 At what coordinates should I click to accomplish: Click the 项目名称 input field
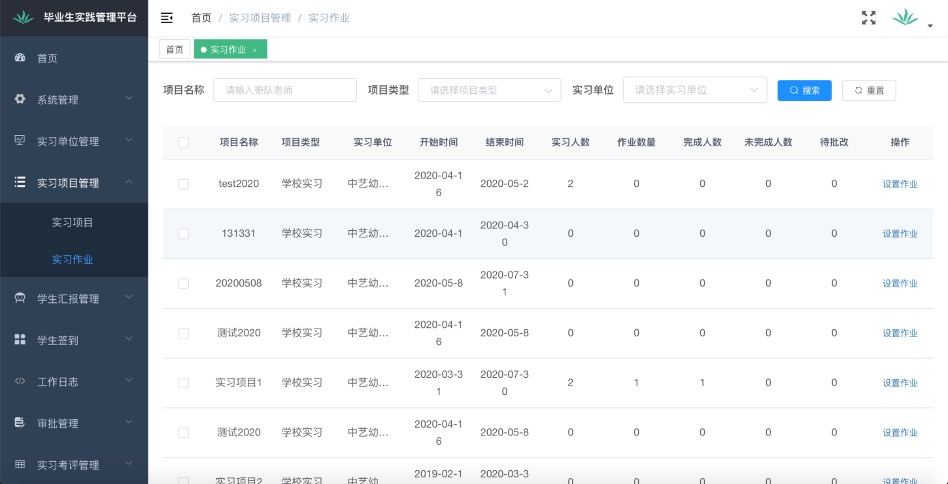coord(285,90)
